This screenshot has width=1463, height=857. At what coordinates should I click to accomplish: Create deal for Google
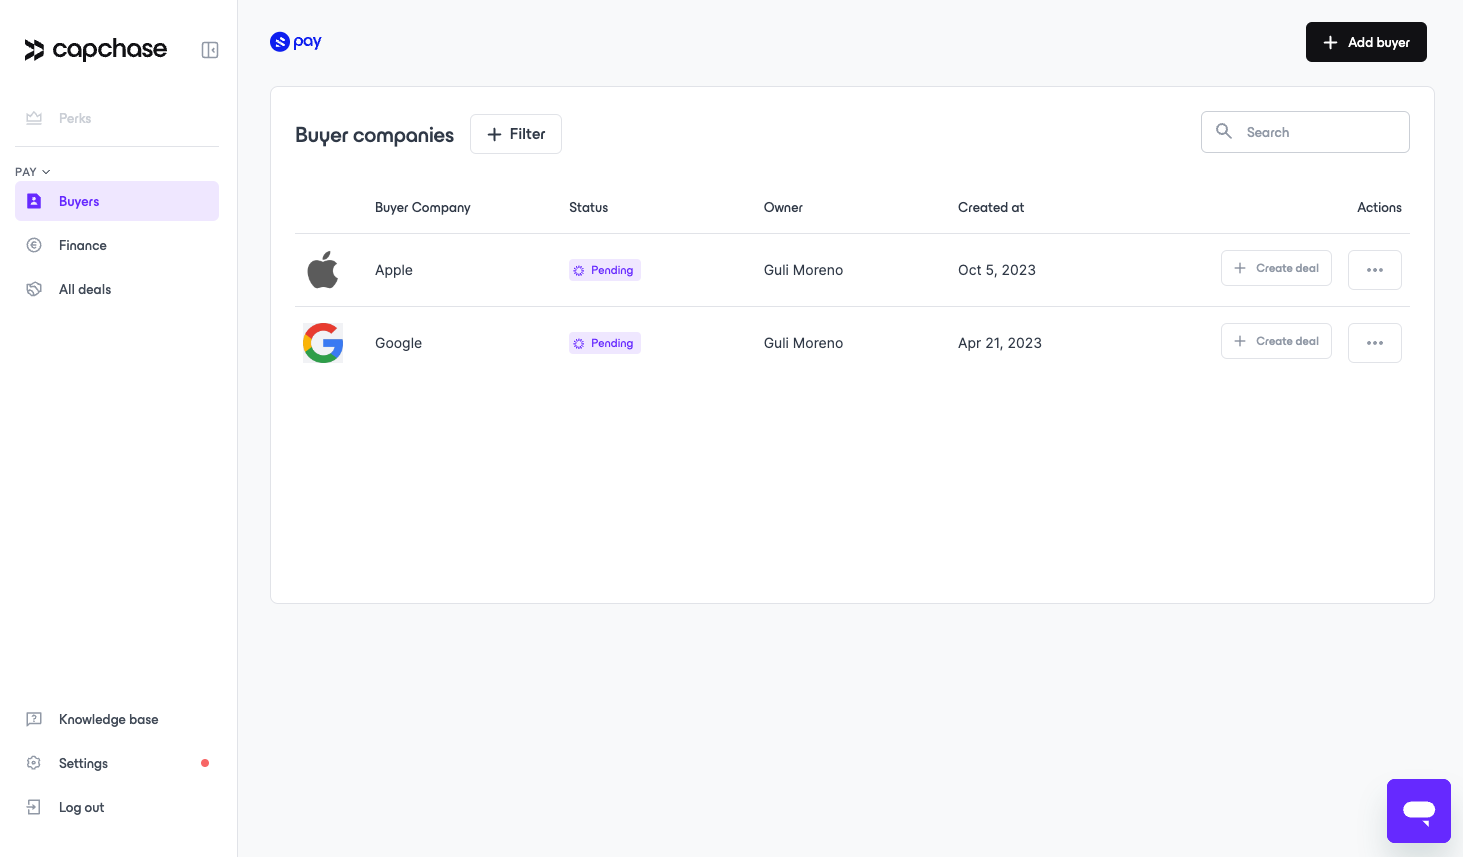1276,341
